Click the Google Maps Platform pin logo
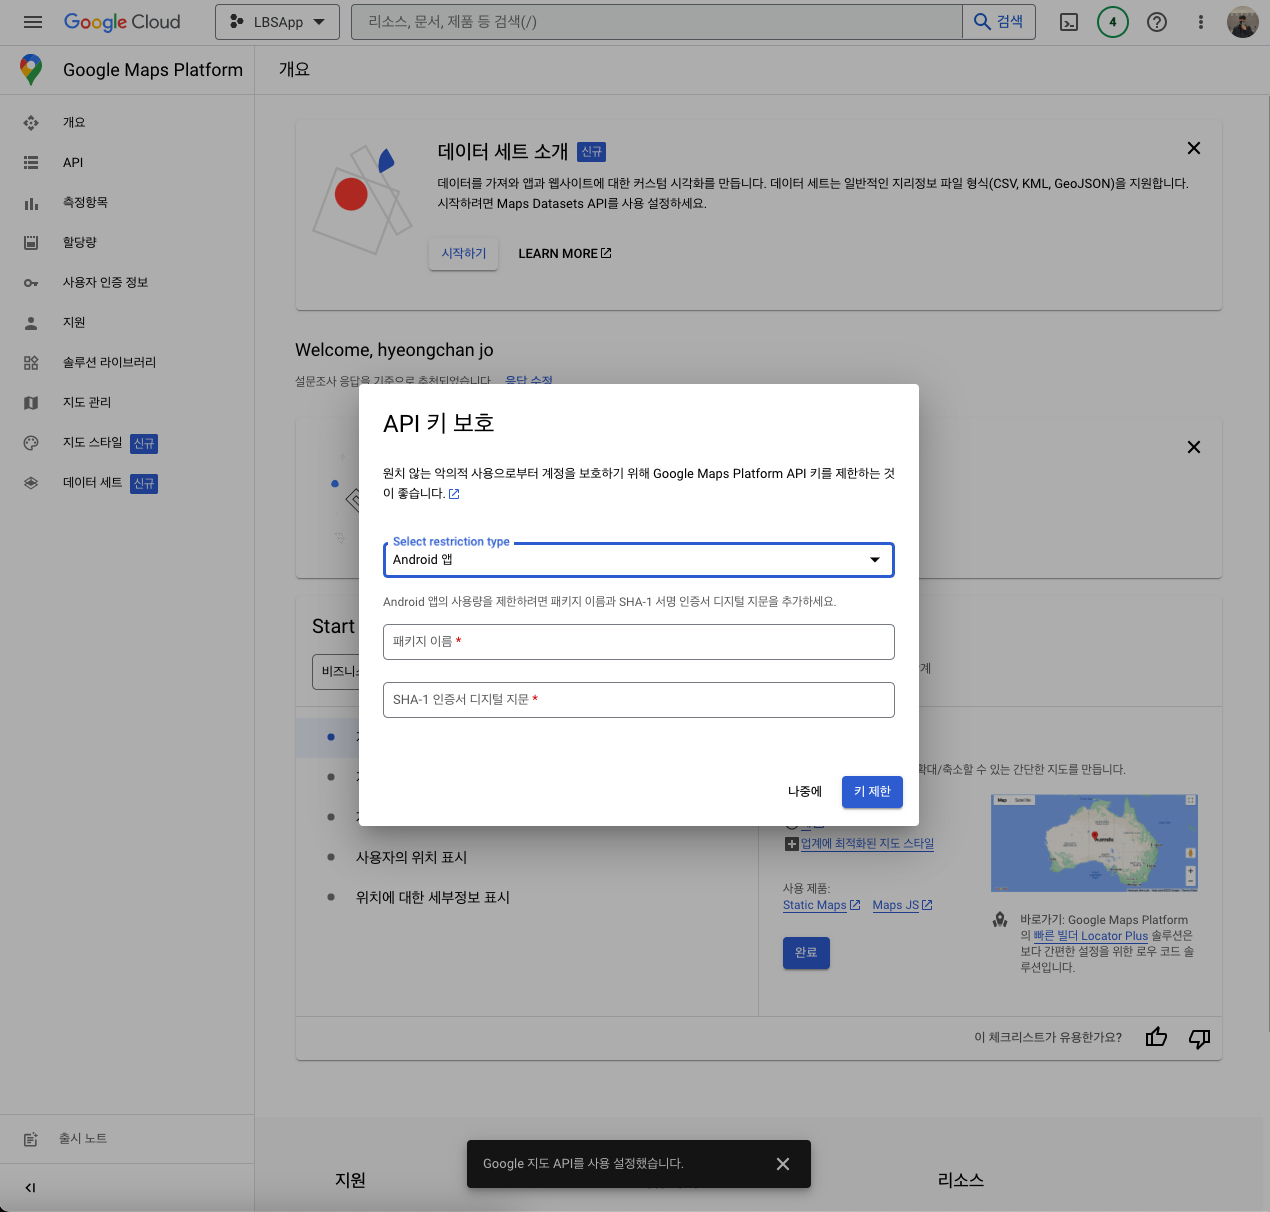The height and width of the screenshot is (1212, 1270). point(31,69)
